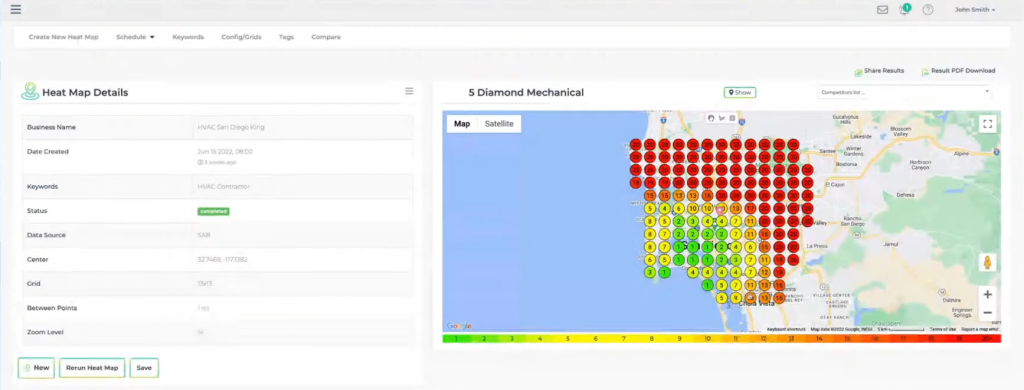The width and height of the screenshot is (1024, 390).
Task: Click the red legend segment labeled 20+
Action: pos(987,339)
